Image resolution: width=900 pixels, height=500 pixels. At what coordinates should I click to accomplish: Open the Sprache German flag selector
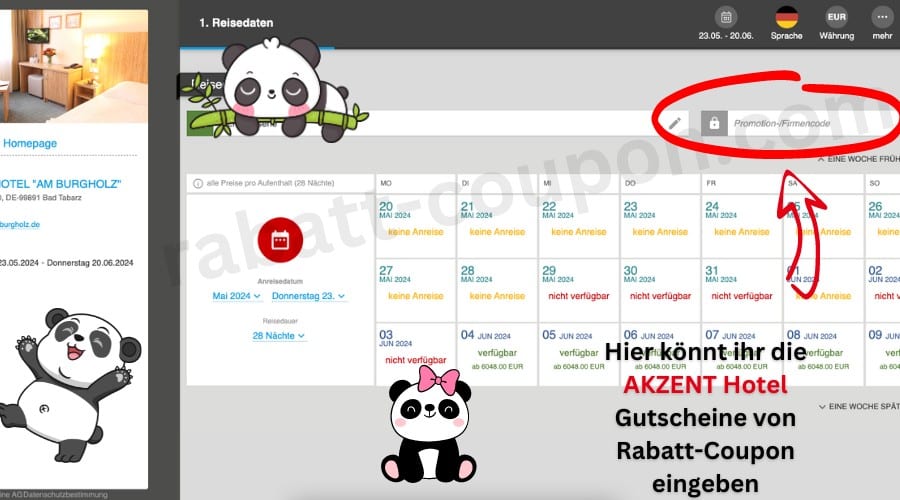(x=786, y=17)
